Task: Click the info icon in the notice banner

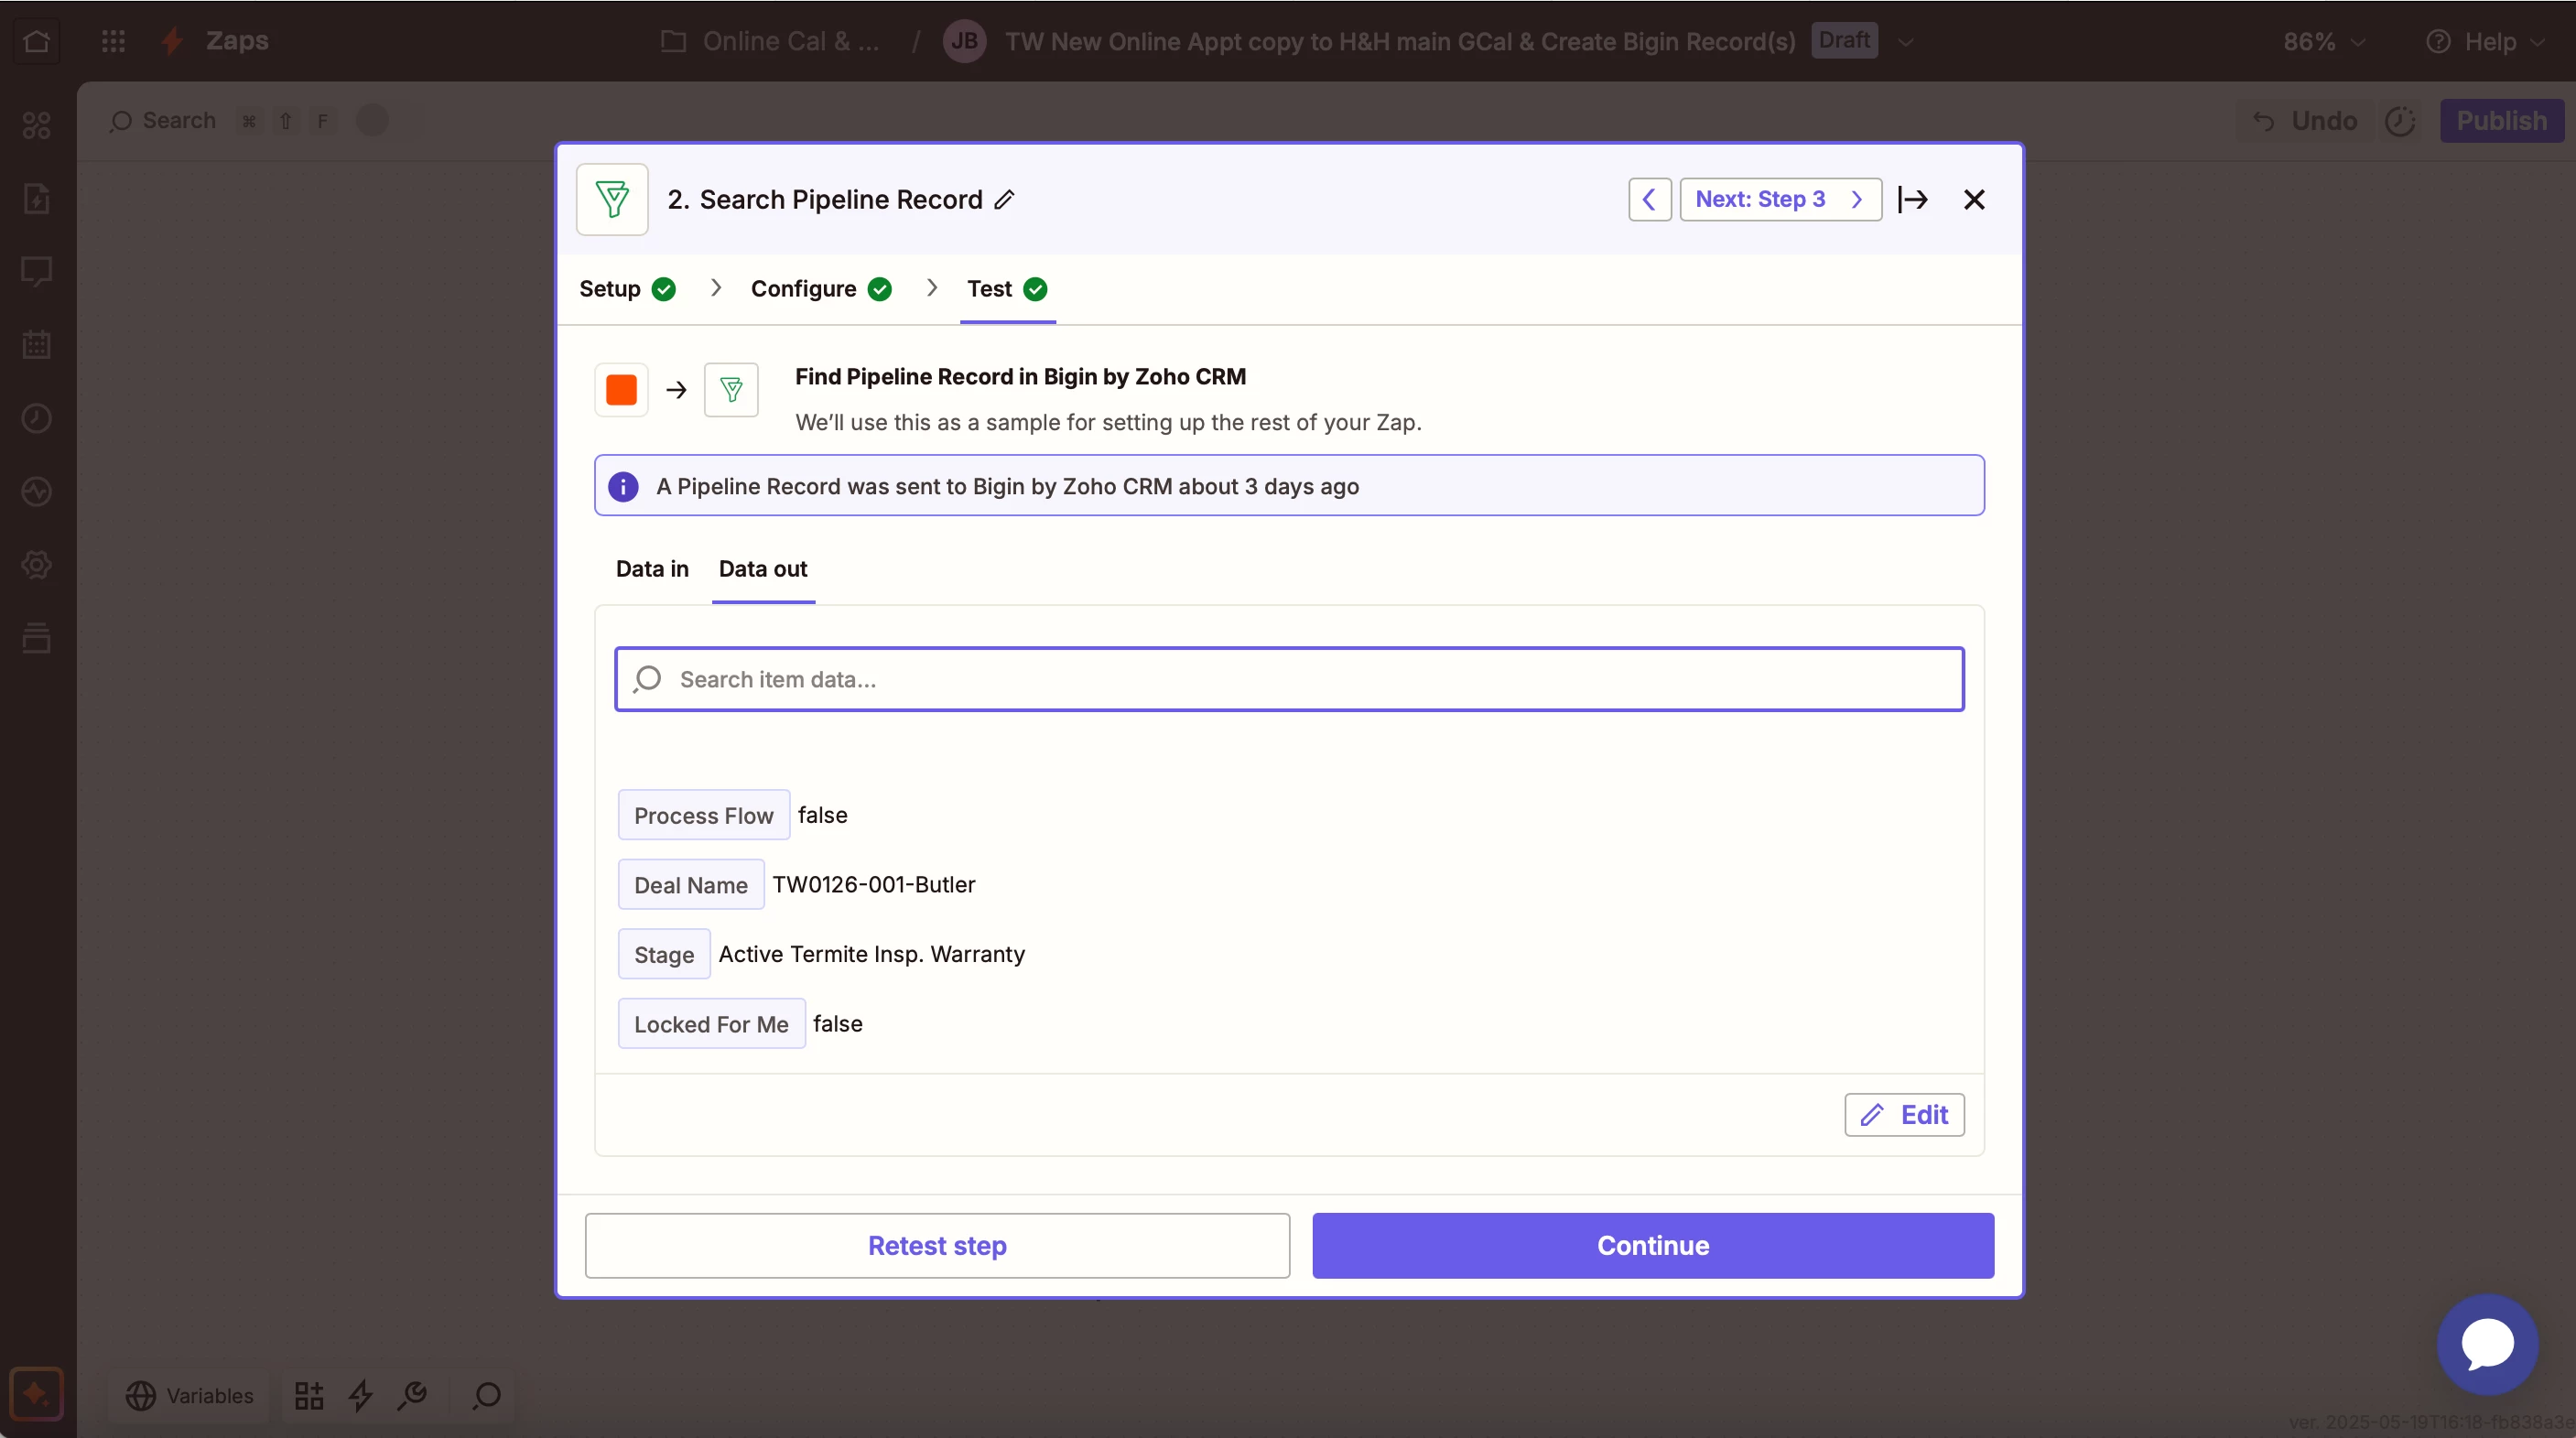Action: coord(623,486)
